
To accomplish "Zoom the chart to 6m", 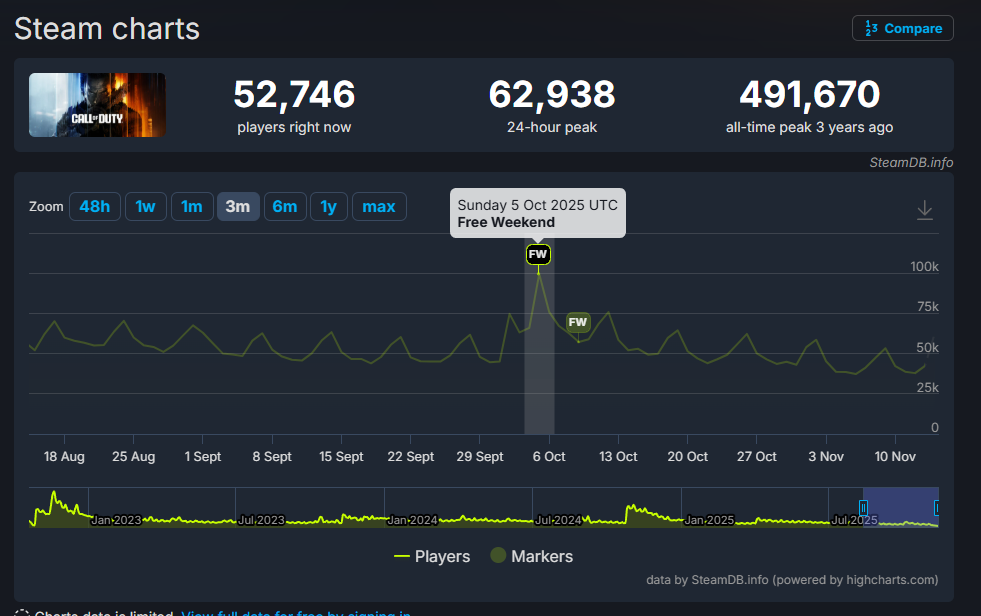I will point(285,206).
